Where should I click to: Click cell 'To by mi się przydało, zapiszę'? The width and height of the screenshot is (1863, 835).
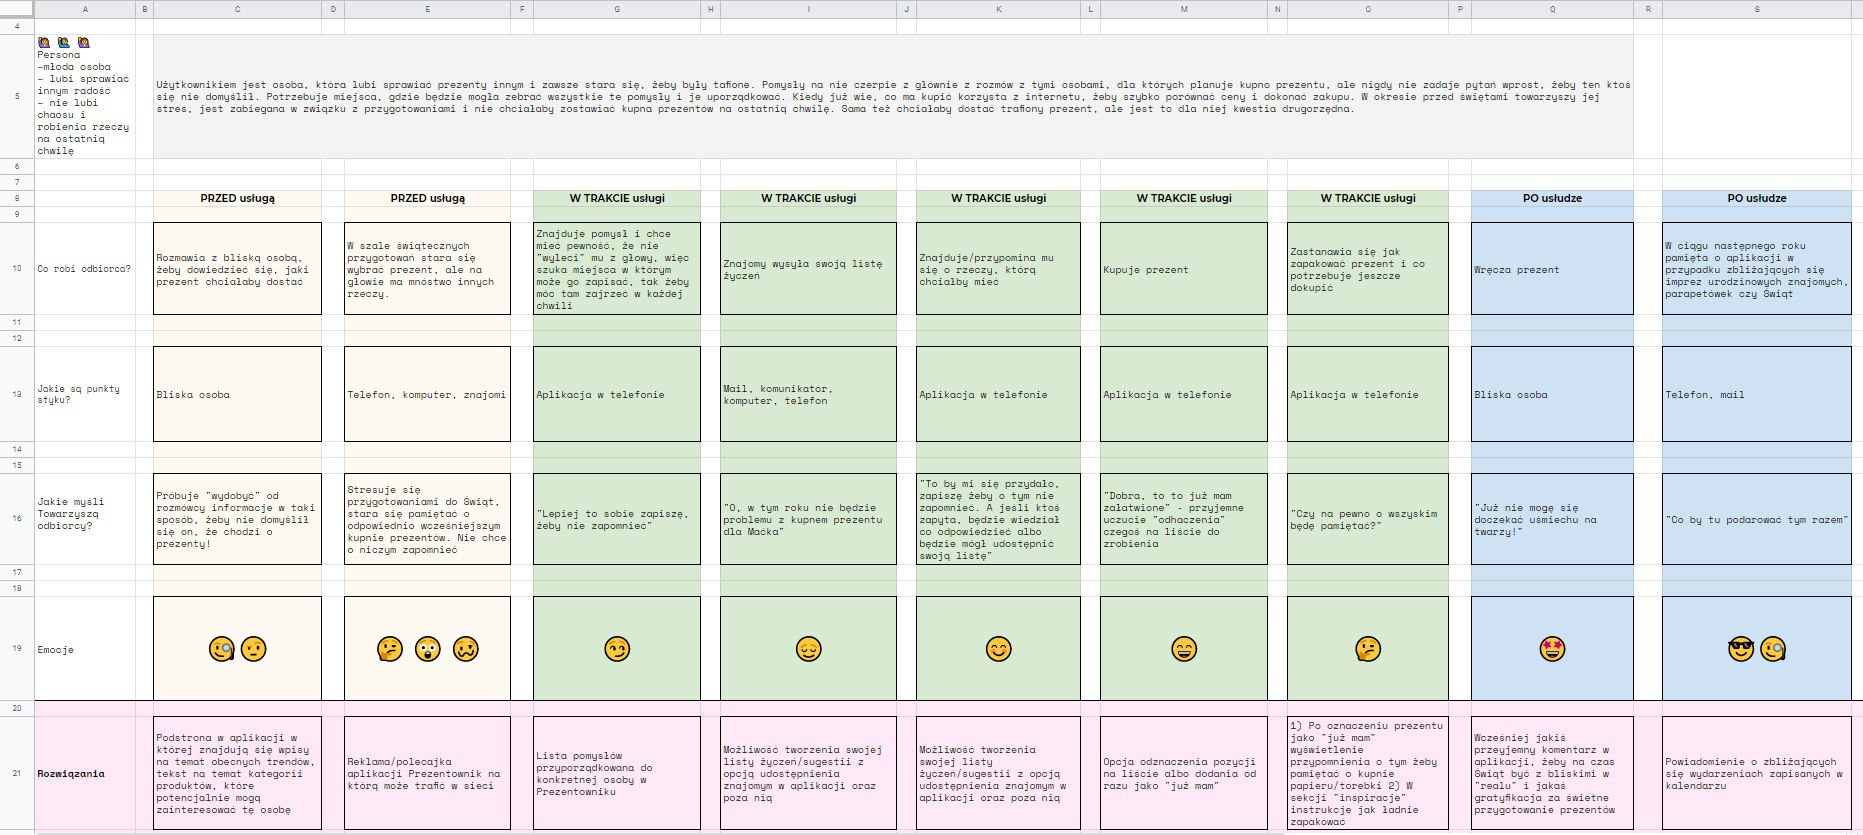pos(998,519)
